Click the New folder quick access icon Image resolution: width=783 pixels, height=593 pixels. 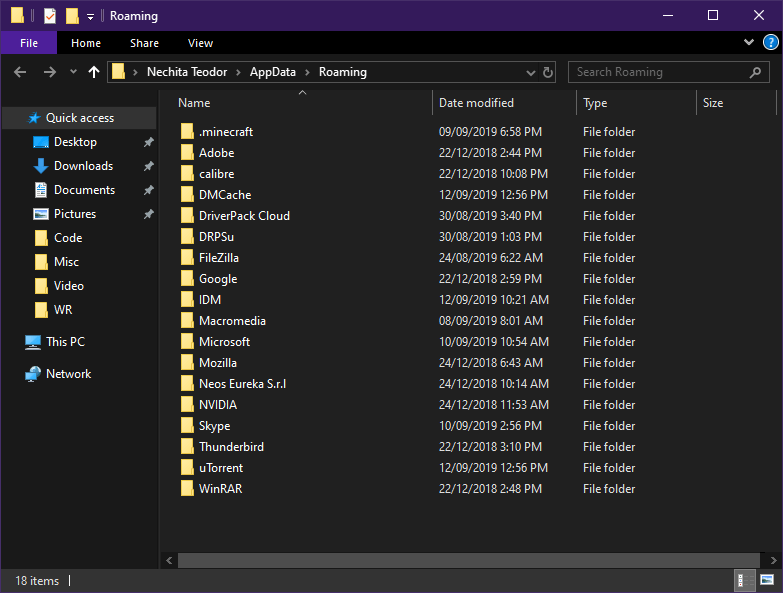72,16
